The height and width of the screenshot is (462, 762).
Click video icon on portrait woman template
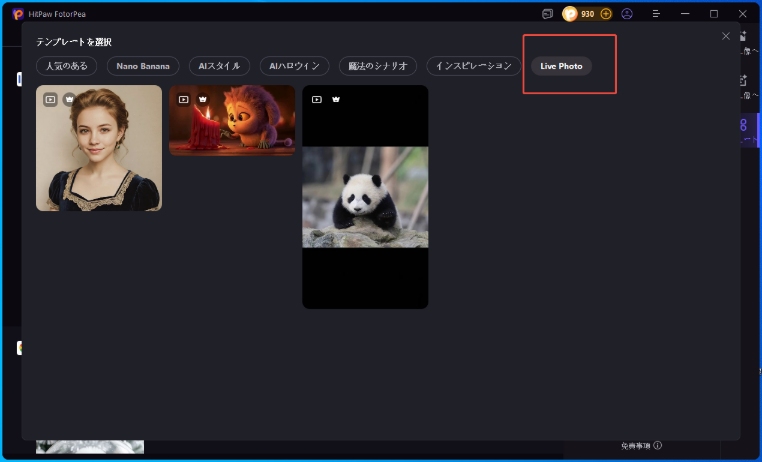coord(50,99)
